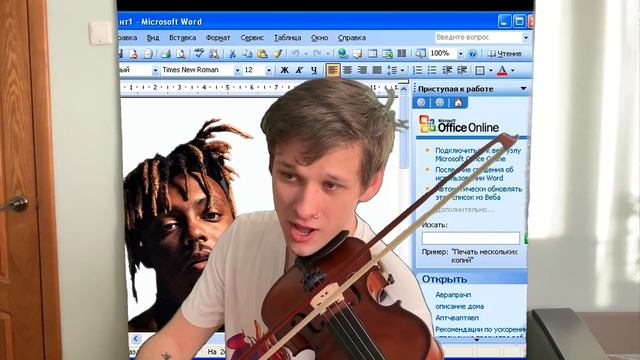Click the Redo arrow icon

(x=317, y=53)
